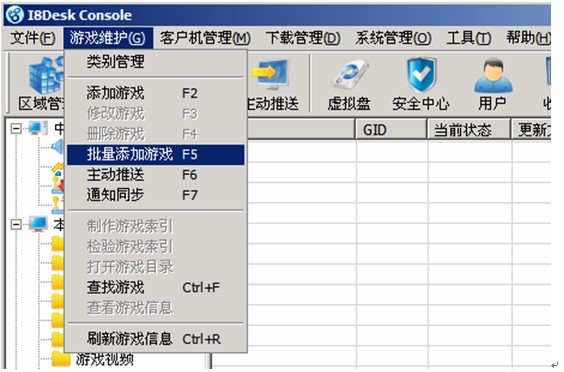The width and height of the screenshot is (564, 372).
Task: Select the 游戏视频 folder in tree
Action: point(104,359)
